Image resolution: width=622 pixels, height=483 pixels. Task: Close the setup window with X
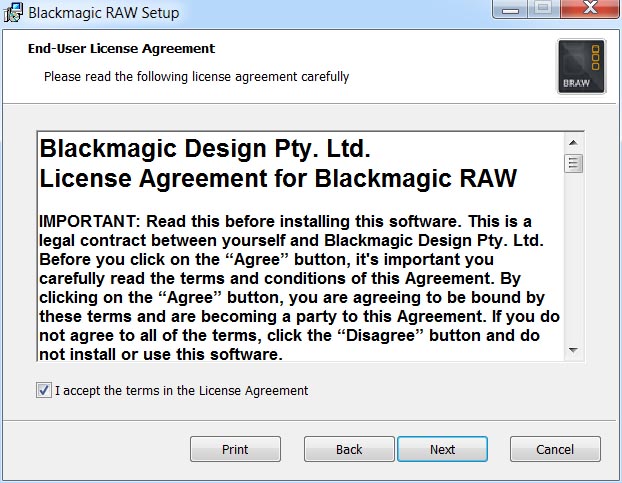tap(590, 9)
